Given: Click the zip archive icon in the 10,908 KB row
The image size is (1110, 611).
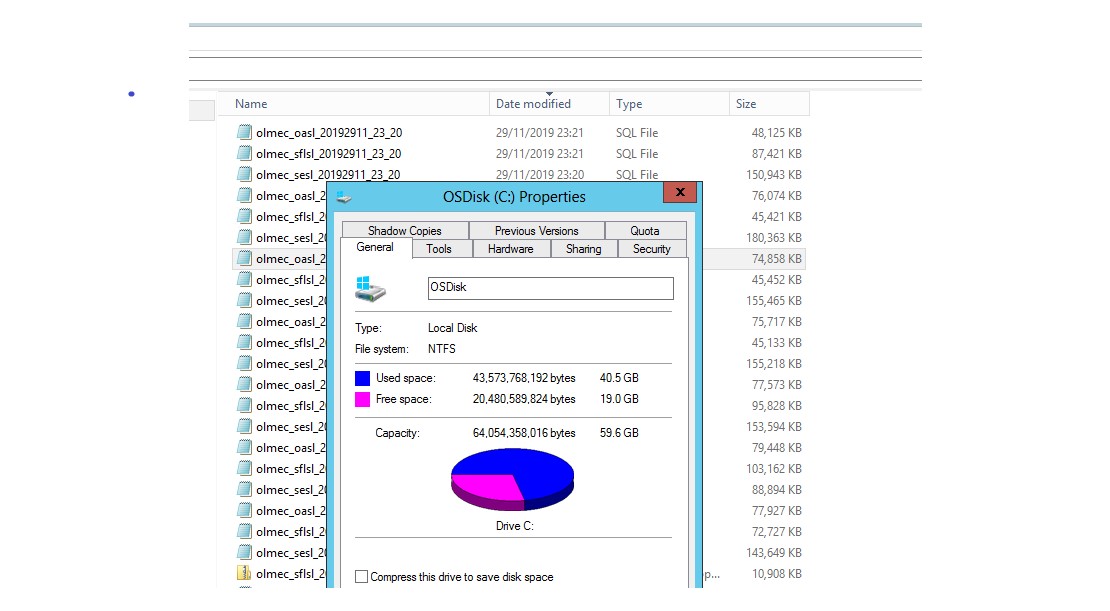Looking at the screenshot, I should click(x=244, y=573).
